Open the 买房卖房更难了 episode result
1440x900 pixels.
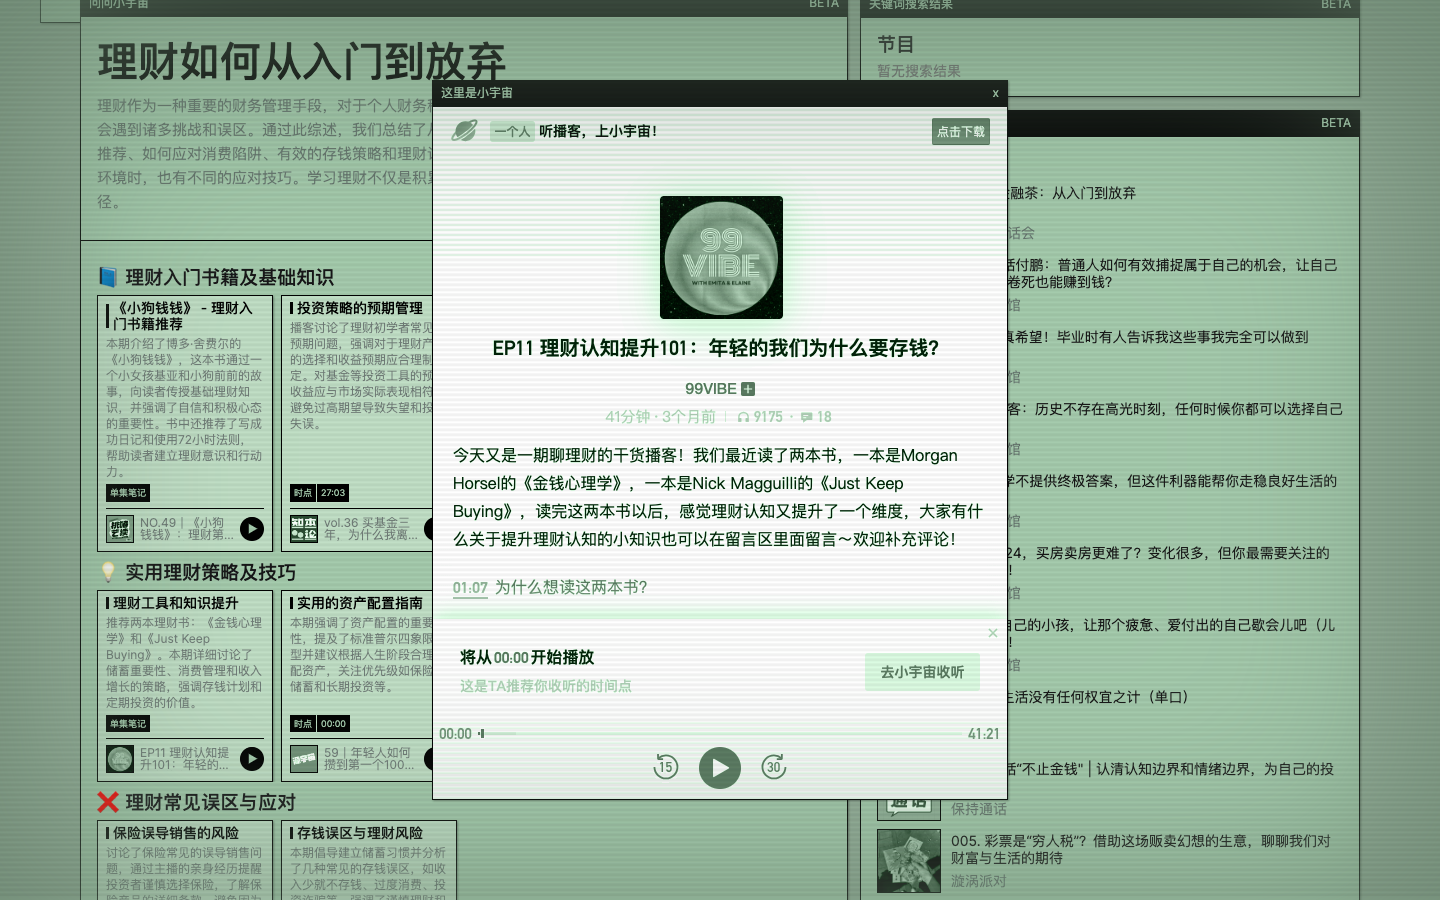tap(1168, 561)
